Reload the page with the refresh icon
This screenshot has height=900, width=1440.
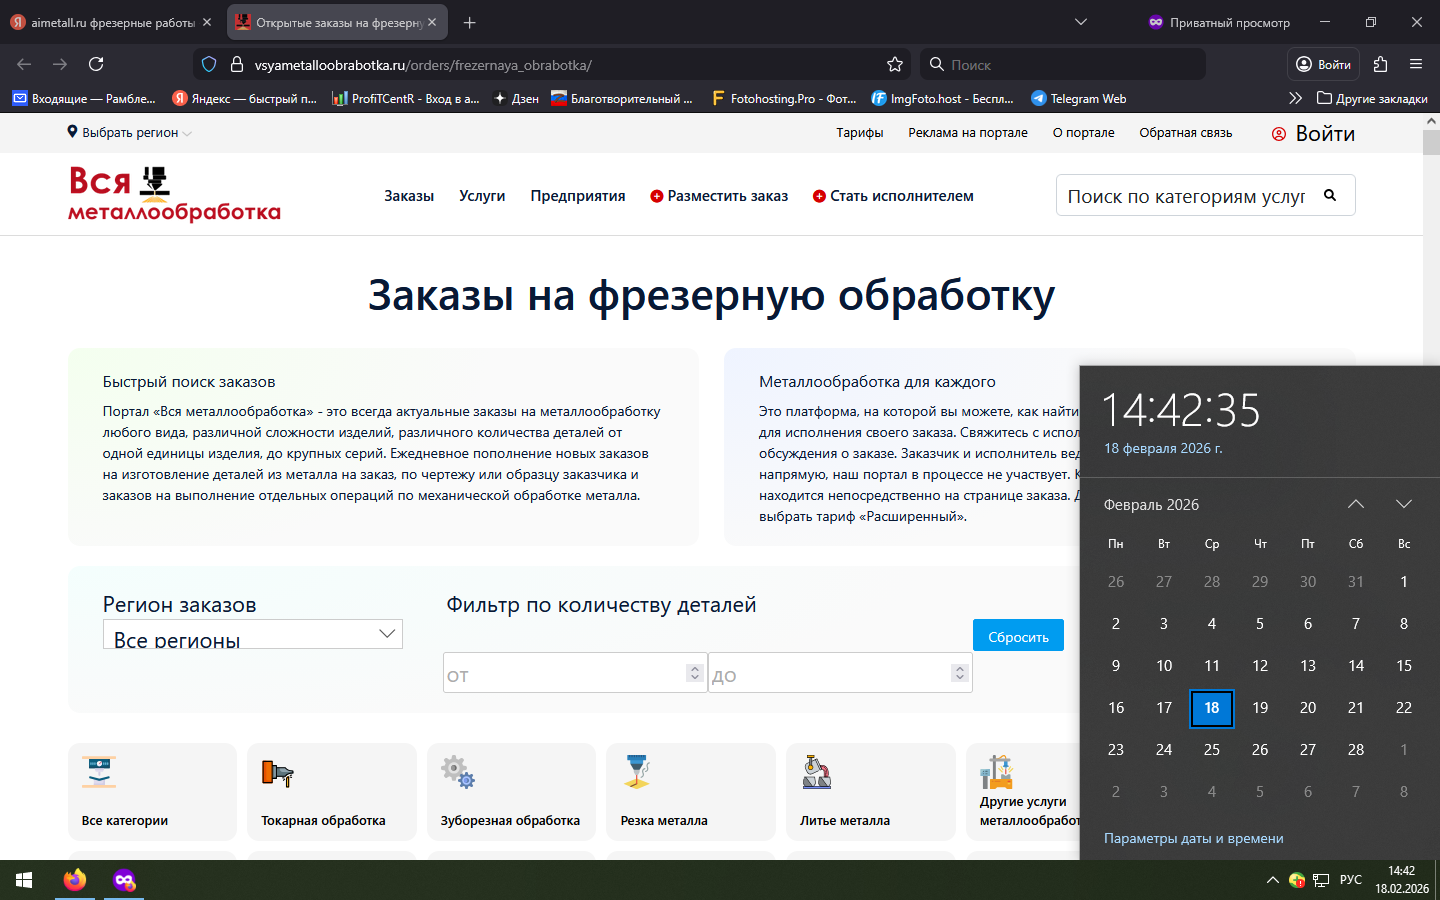[96, 64]
